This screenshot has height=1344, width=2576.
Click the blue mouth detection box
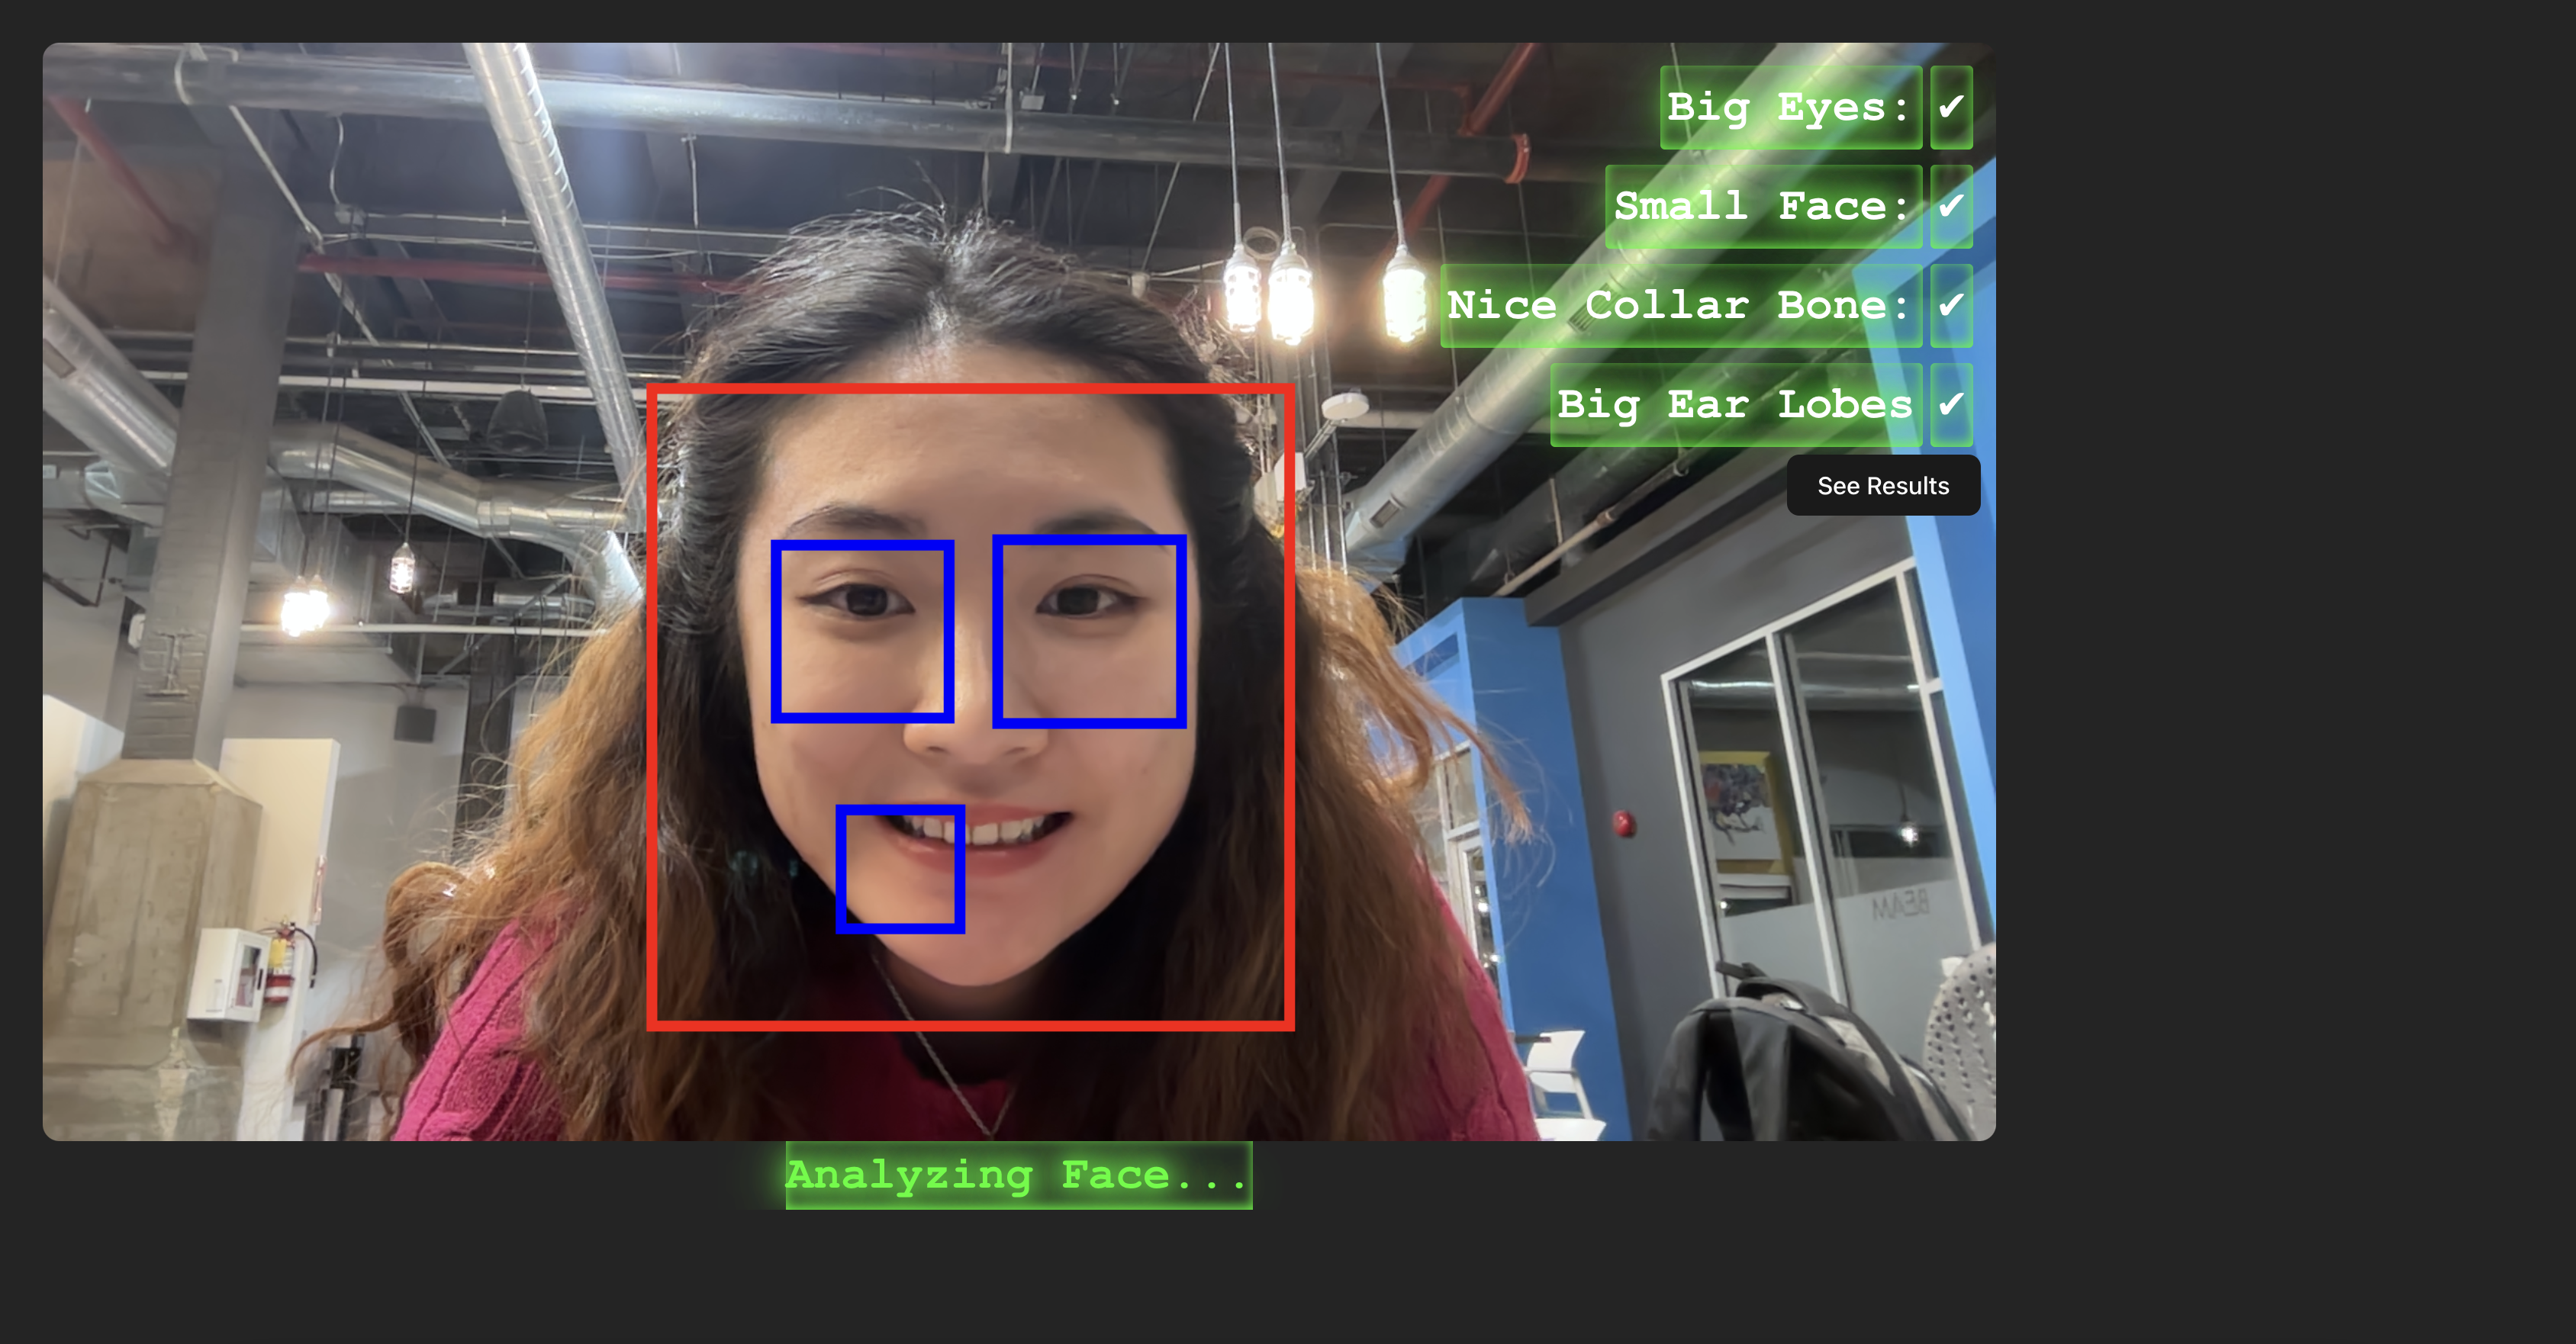pyautogui.click(x=900, y=869)
